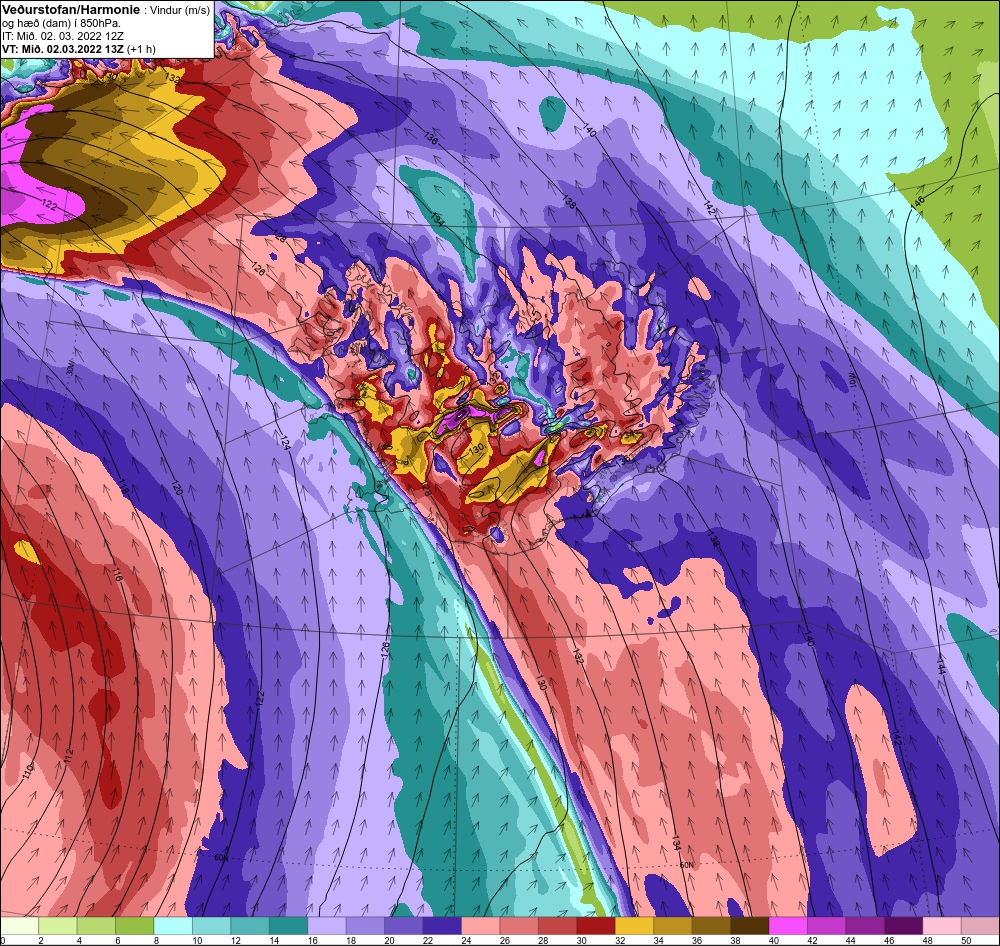Viewport: 1000px width, 946px height.
Task: Click the 8–10 m/s light cyan swatch
Action: [173, 926]
